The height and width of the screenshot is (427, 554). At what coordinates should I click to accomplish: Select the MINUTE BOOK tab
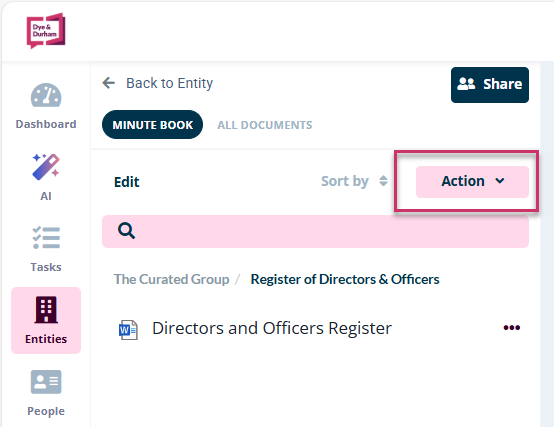[153, 125]
